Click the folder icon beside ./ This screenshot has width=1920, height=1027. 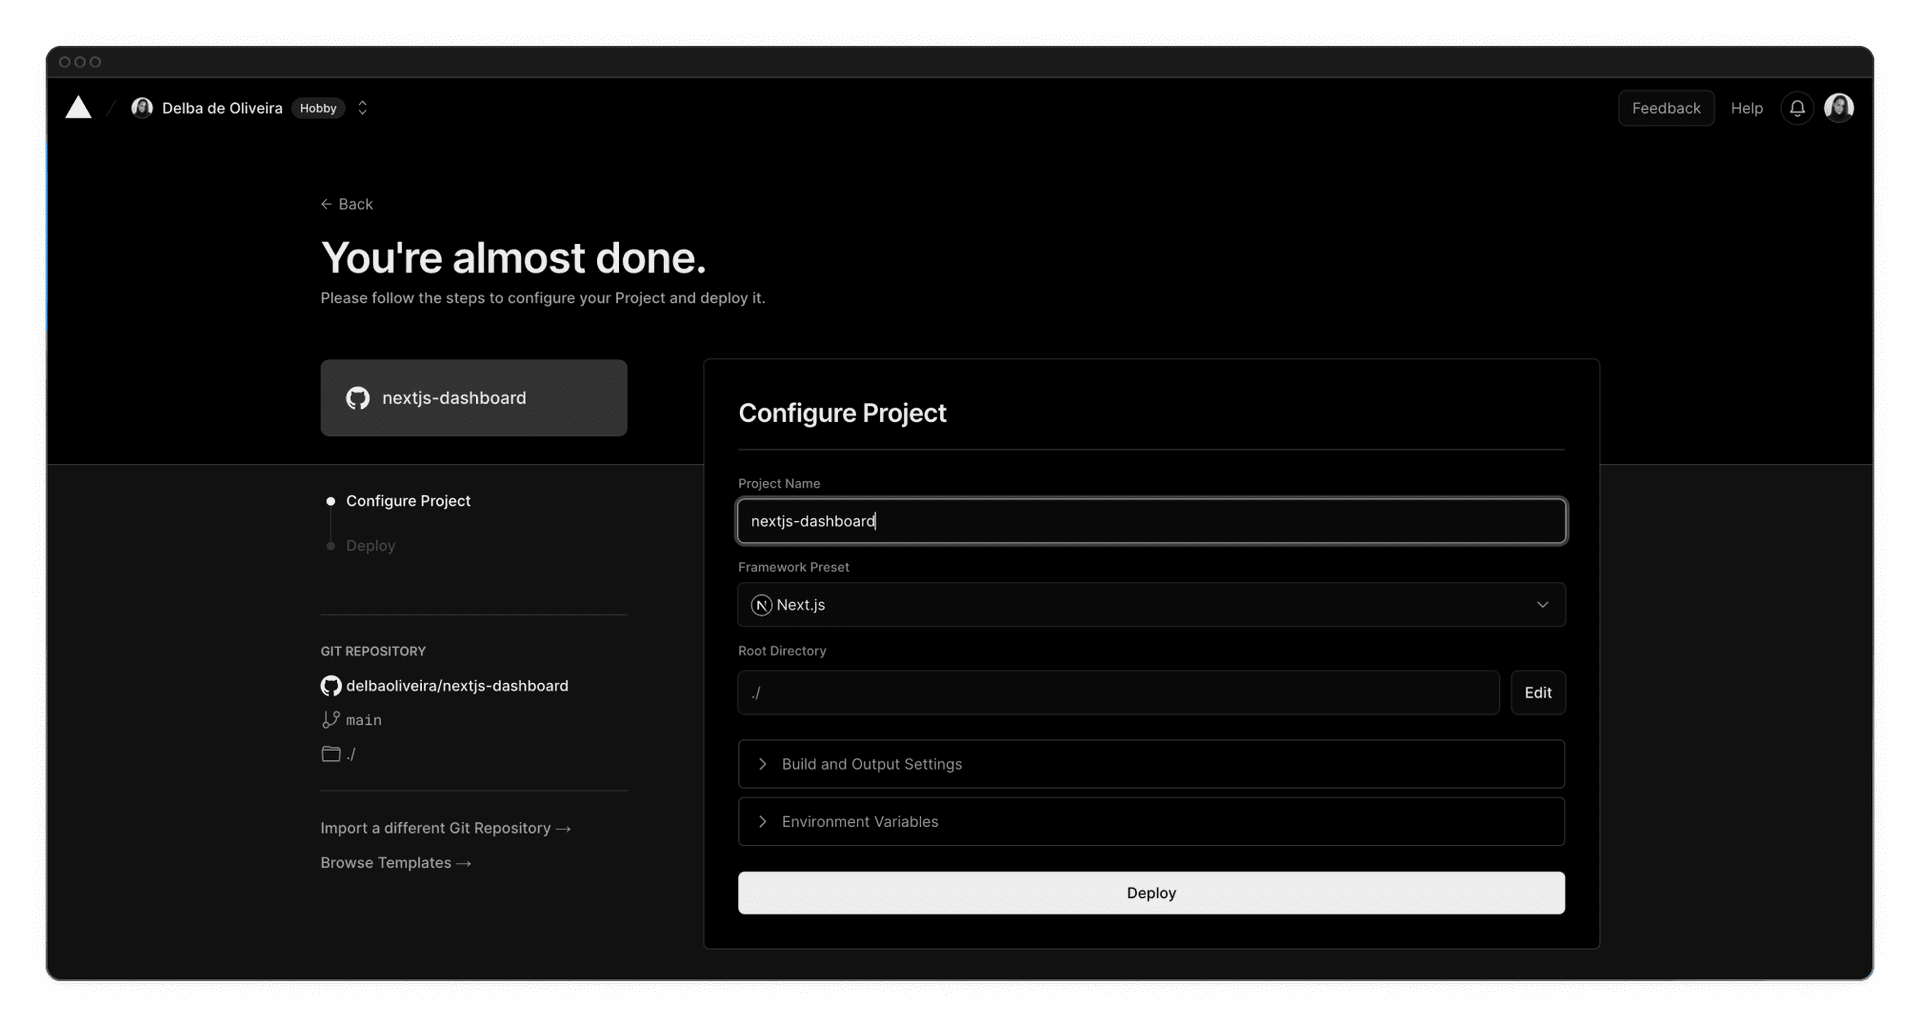pyautogui.click(x=331, y=754)
